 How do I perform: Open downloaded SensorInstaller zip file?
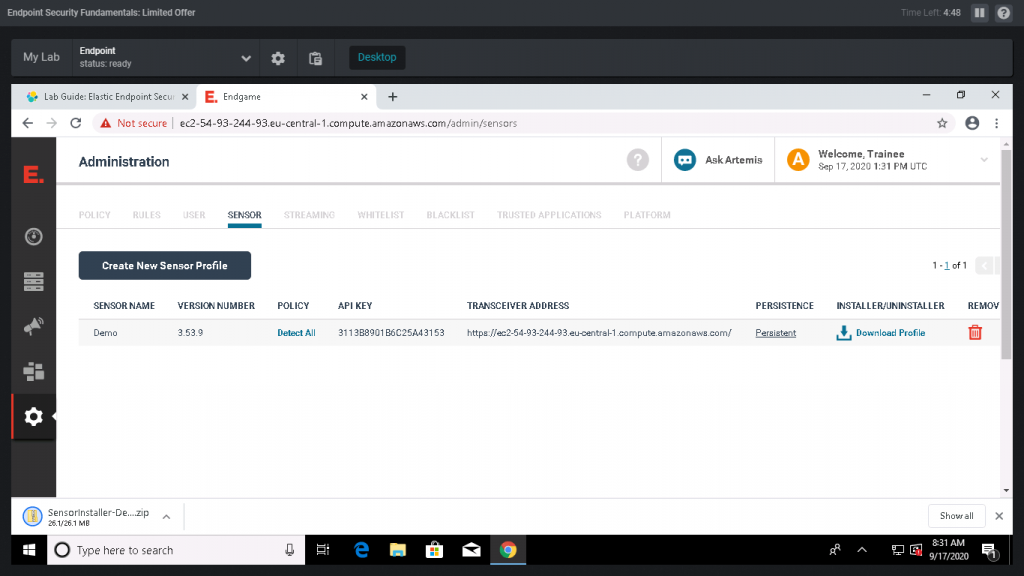[x=87, y=517]
